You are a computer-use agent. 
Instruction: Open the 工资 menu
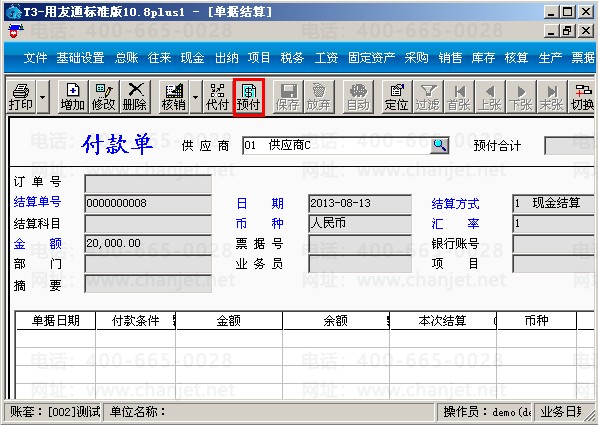[x=326, y=58]
